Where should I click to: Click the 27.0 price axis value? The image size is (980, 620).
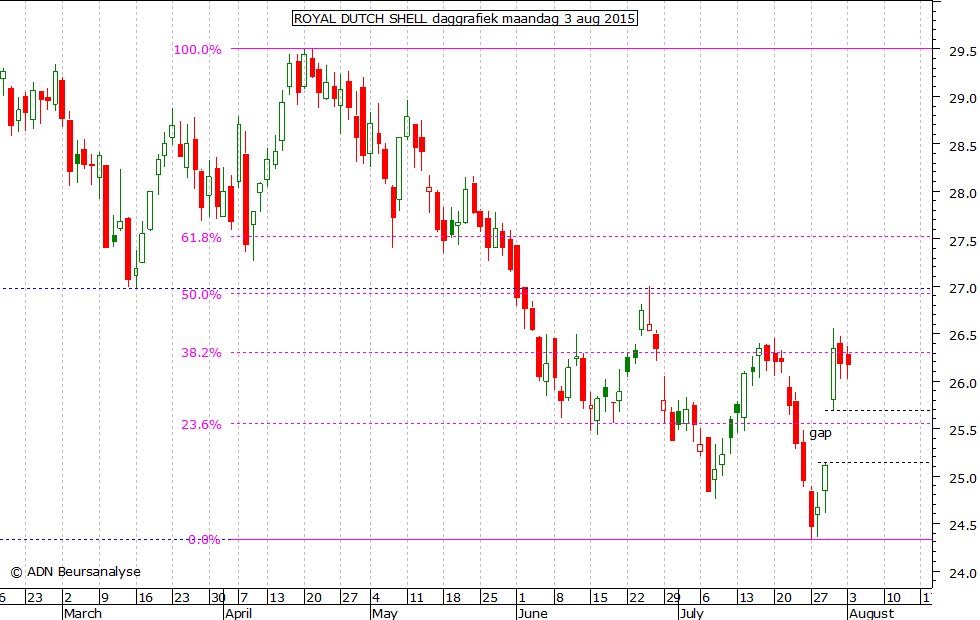962,288
